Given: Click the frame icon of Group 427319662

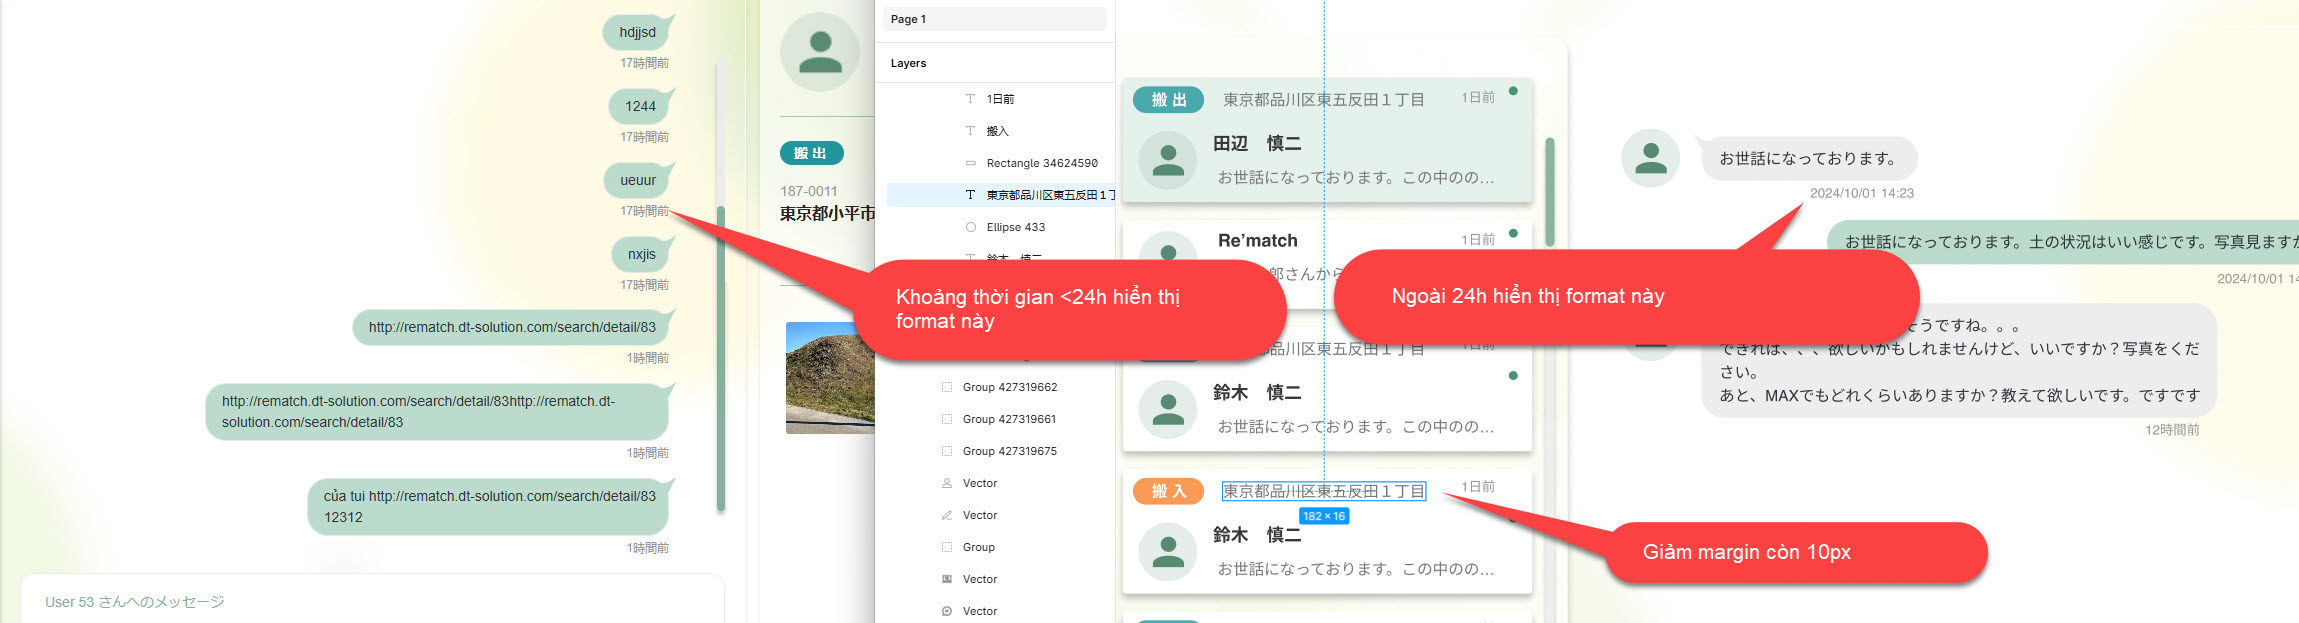Looking at the screenshot, I should (x=946, y=387).
